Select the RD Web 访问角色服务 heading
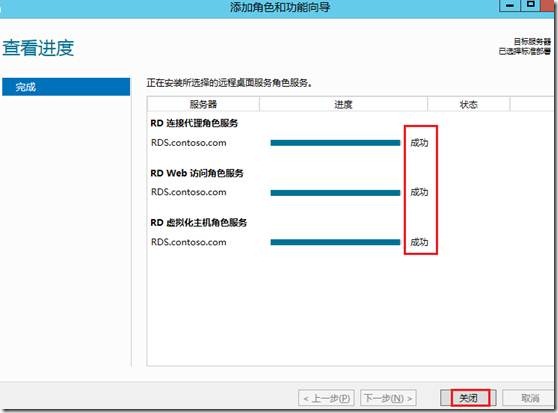Viewport: 558px width, 413px height. click(x=197, y=173)
